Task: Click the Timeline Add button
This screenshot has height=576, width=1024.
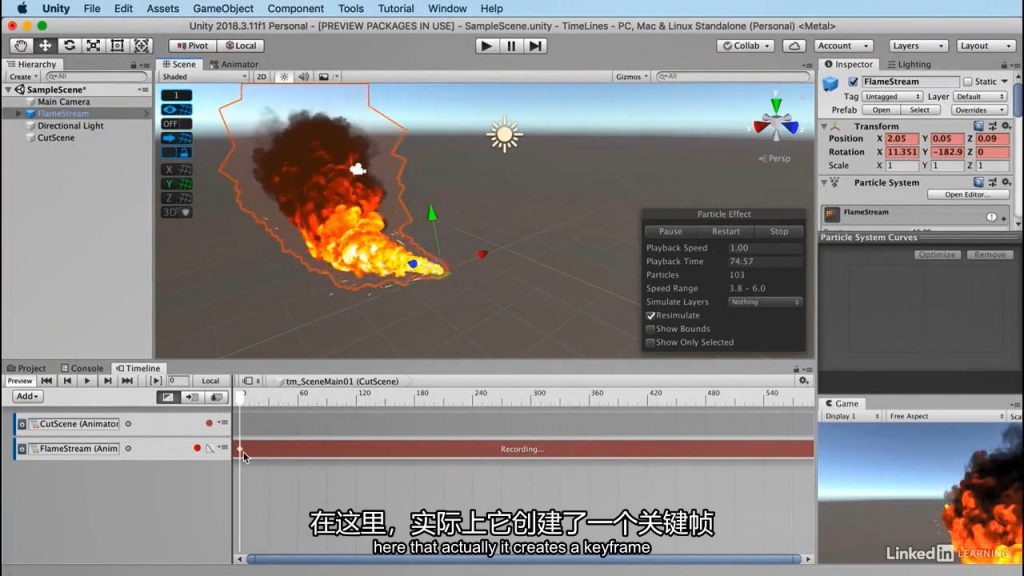Action: tap(27, 396)
